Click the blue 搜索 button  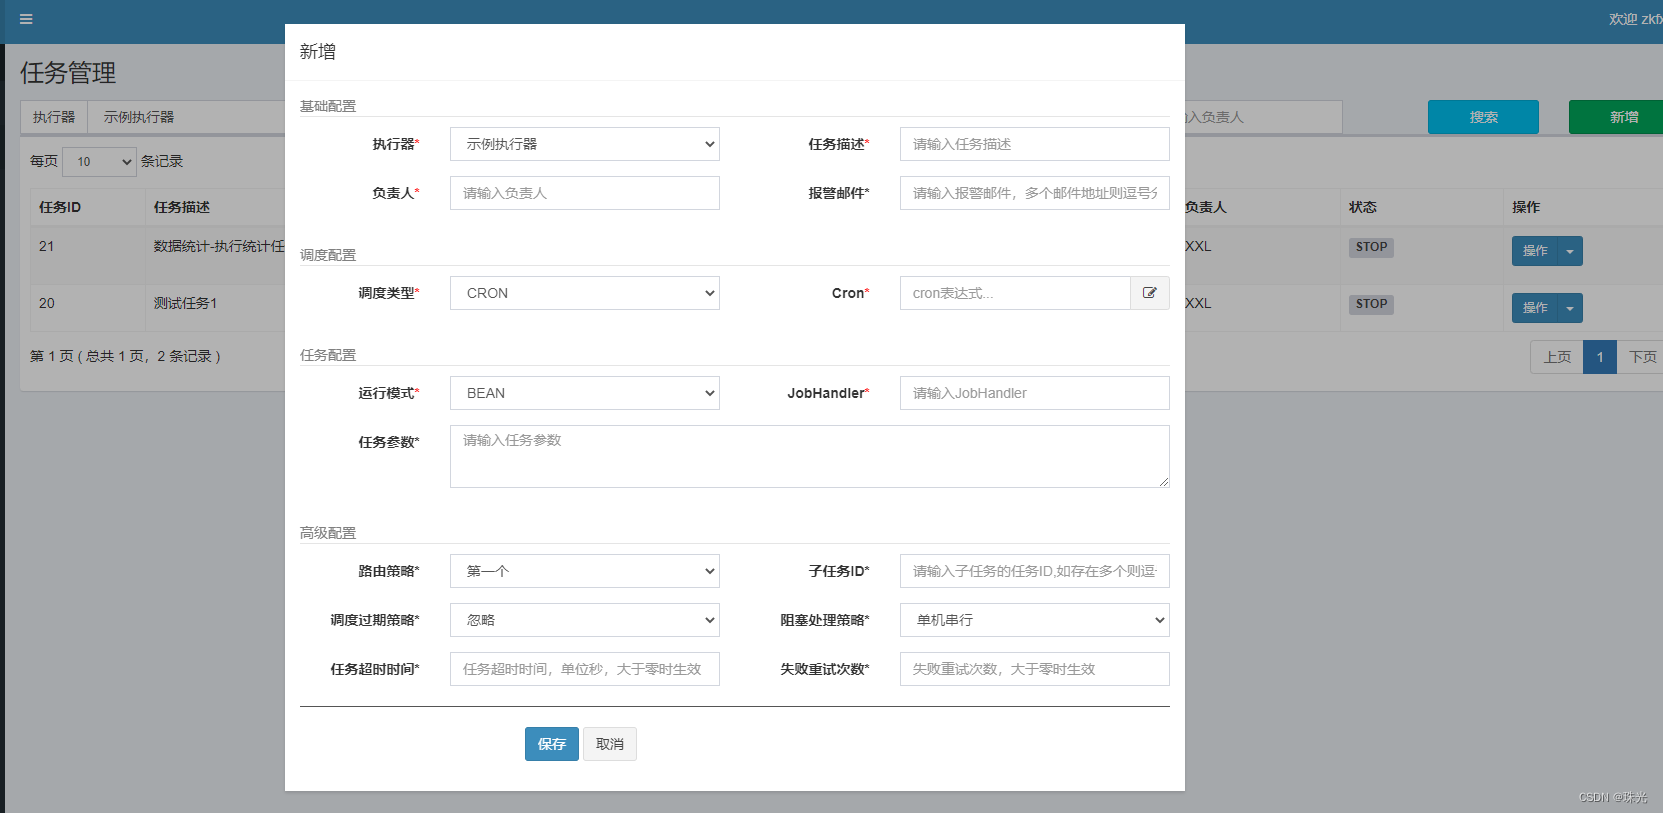[x=1483, y=117]
